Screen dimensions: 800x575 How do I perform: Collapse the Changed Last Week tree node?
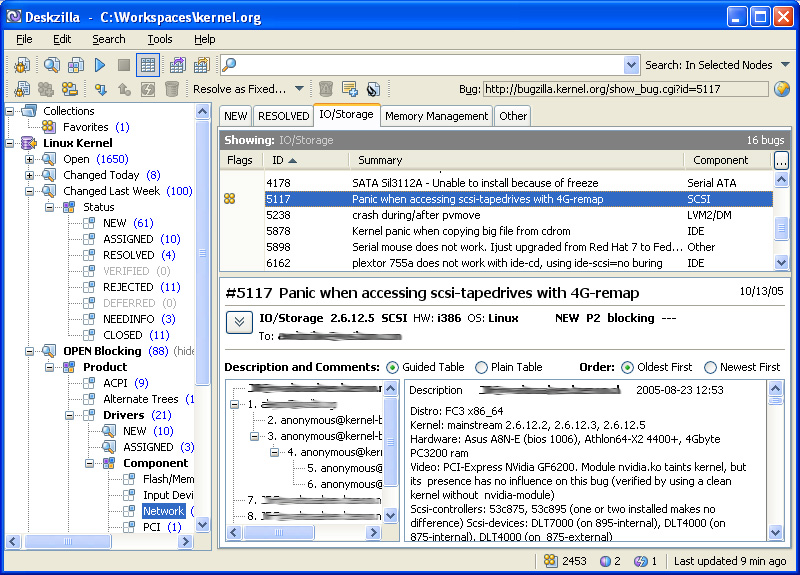click(30, 191)
